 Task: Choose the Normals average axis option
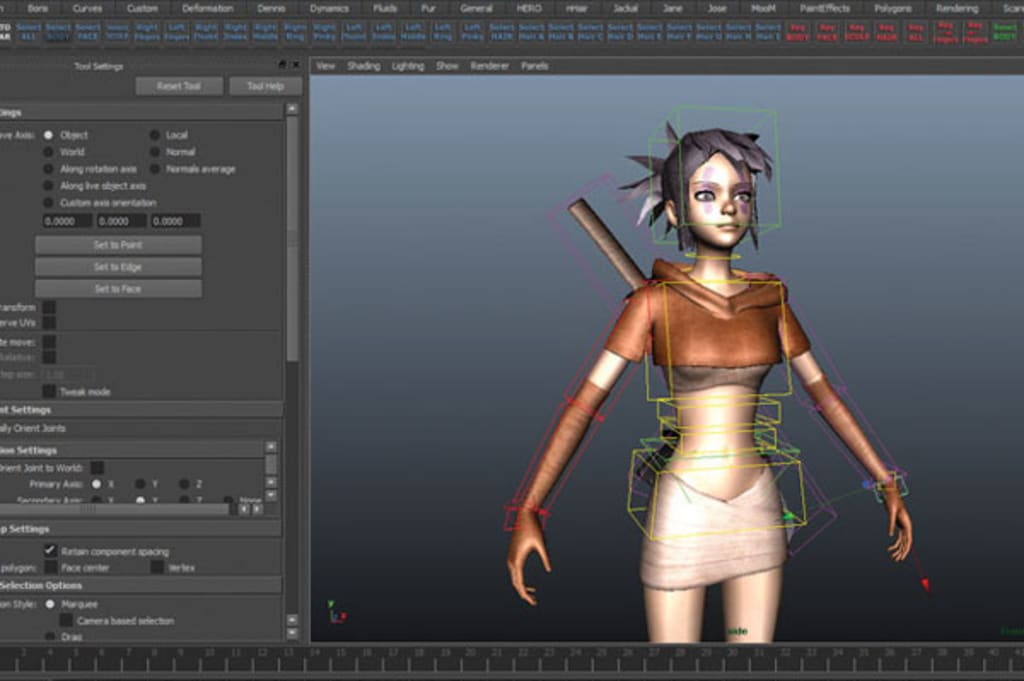[155, 169]
